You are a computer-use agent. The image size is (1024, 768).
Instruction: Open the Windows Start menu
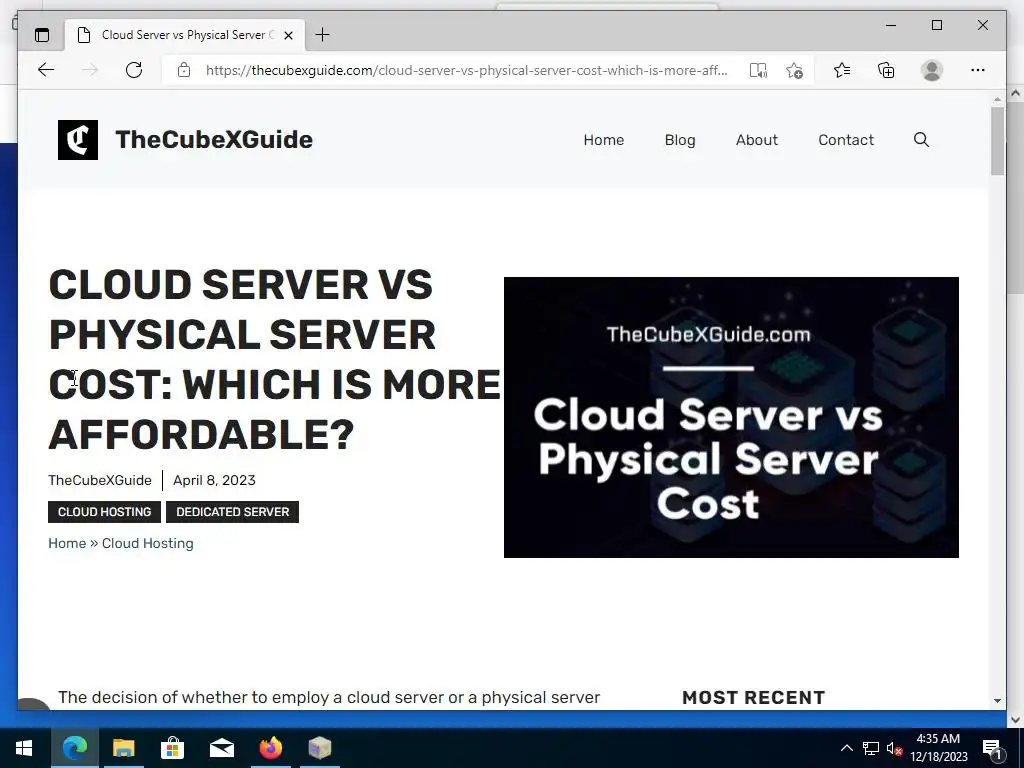pyautogui.click(x=24, y=748)
